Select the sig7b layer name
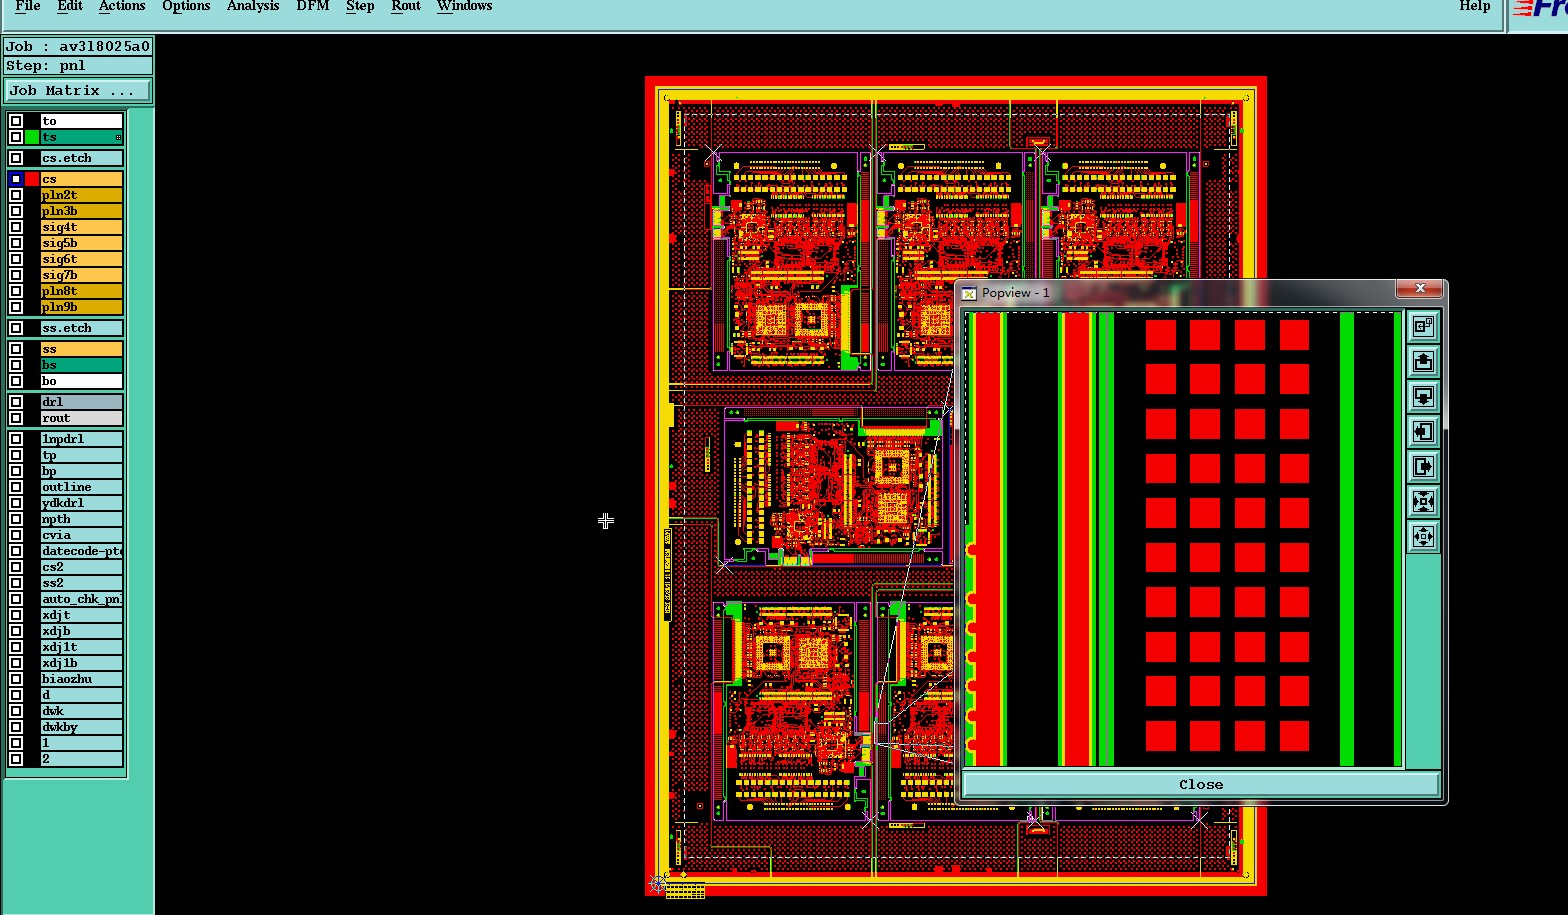The height and width of the screenshot is (915, 1568). point(81,275)
